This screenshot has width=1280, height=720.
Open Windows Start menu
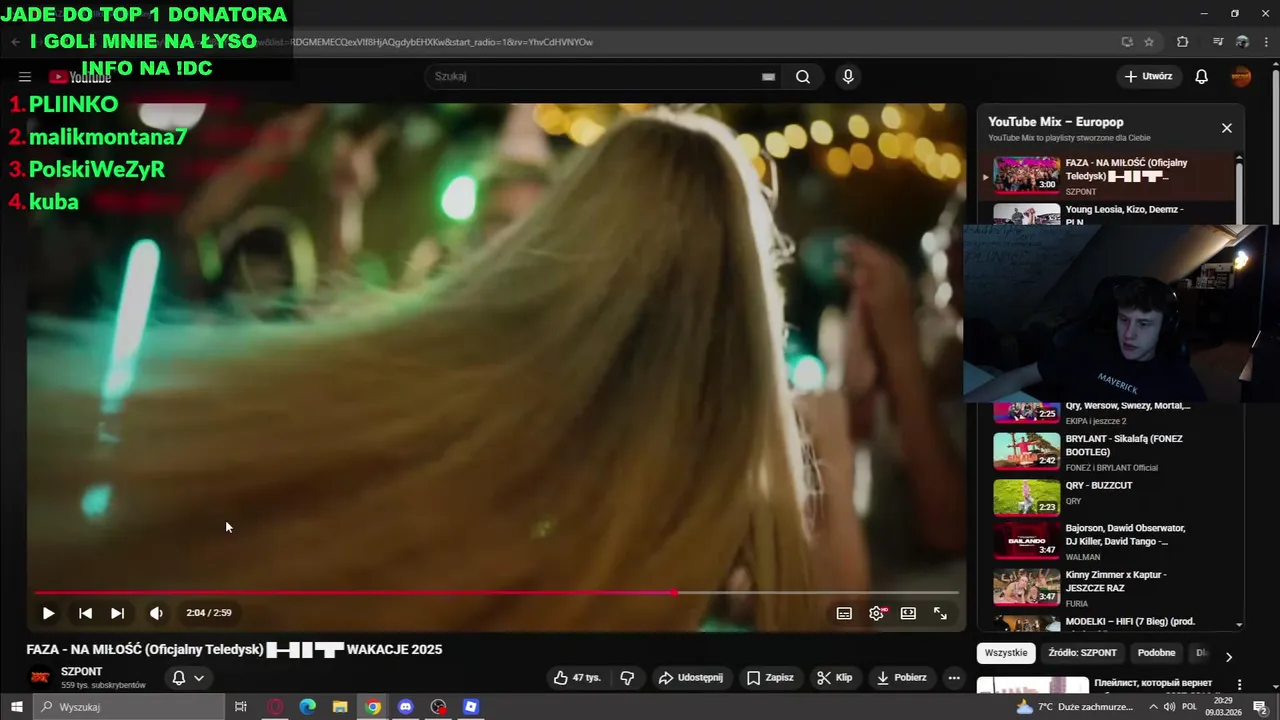coord(16,707)
